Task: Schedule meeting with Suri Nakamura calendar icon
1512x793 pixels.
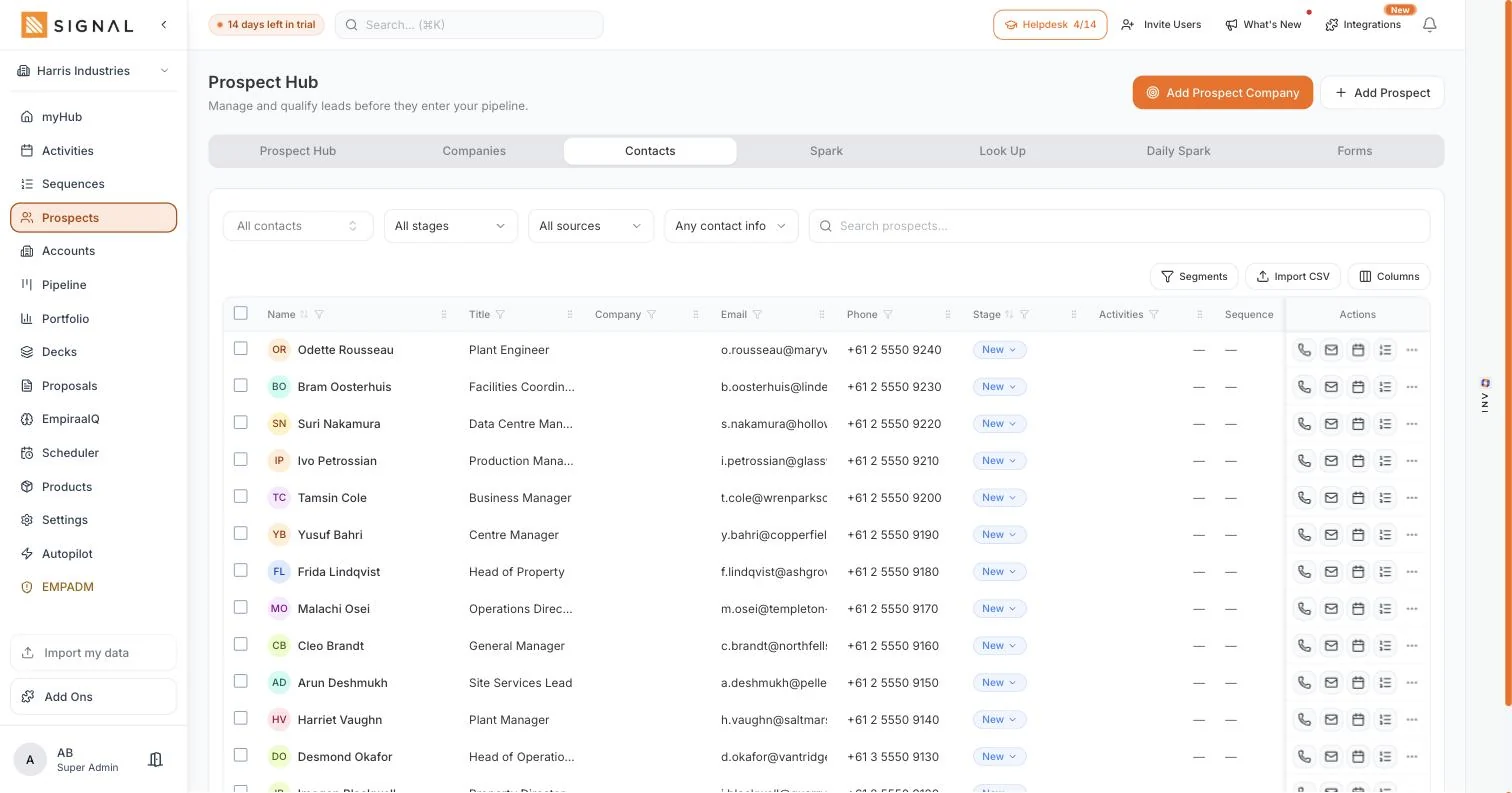Action: pyautogui.click(x=1358, y=424)
